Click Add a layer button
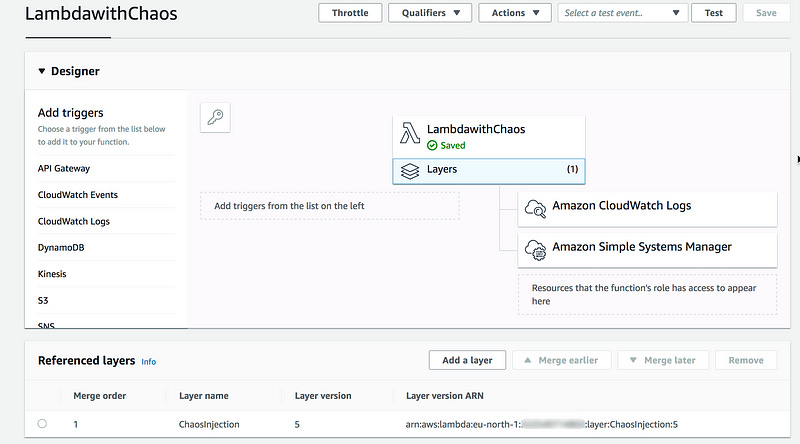Image resolution: width=800 pixels, height=444 pixels. (467, 360)
